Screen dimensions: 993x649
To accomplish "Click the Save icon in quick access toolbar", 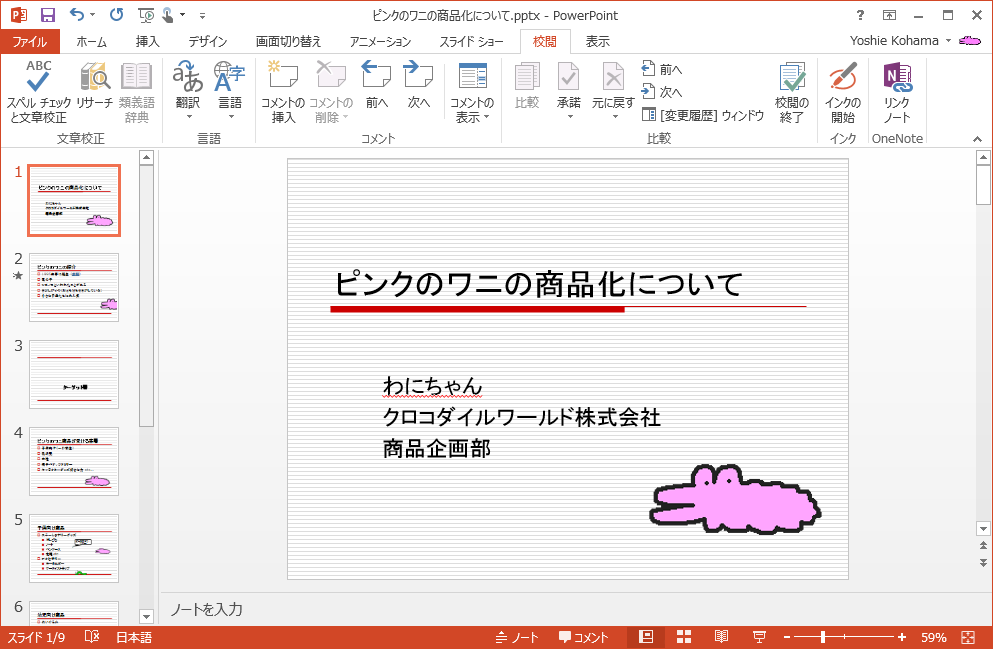I will (x=47, y=15).
